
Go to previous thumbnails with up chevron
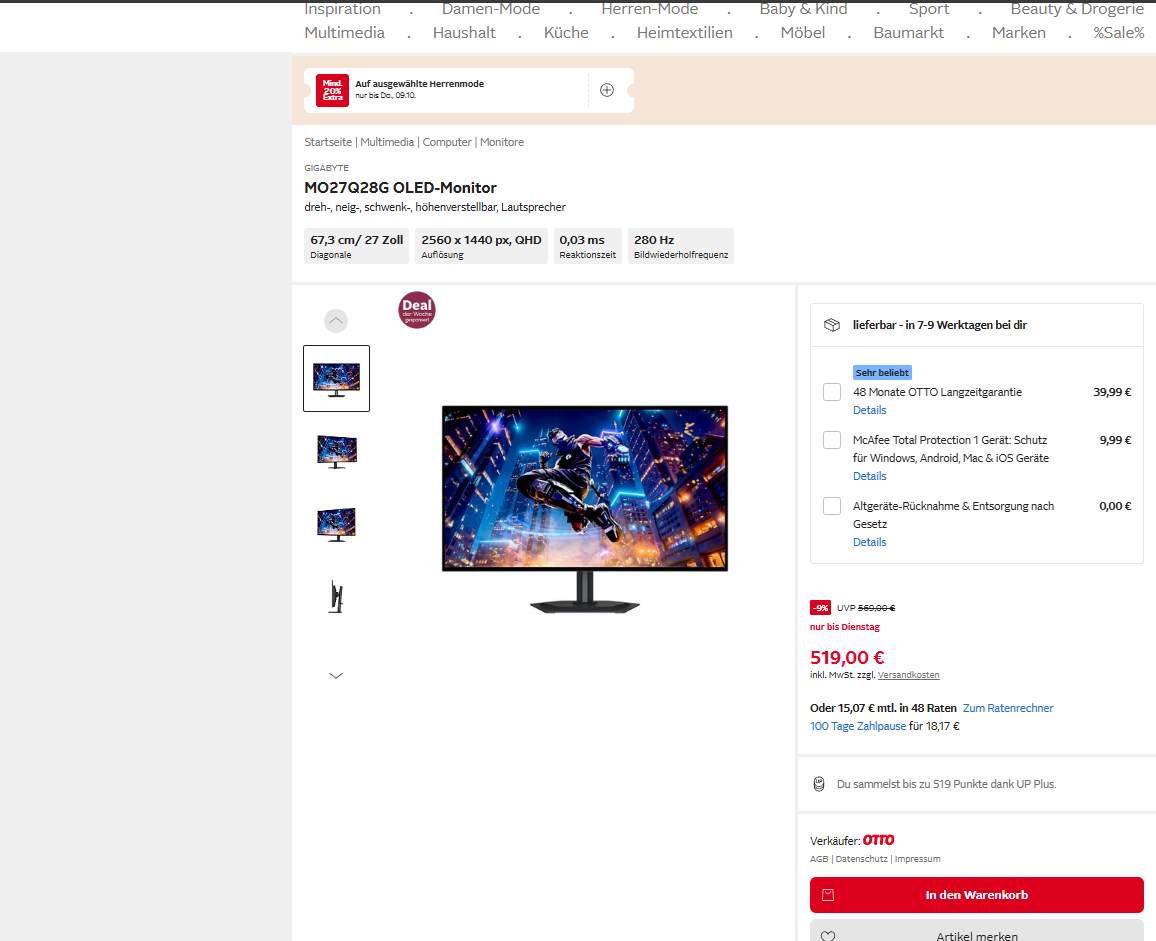(x=336, y=321)
